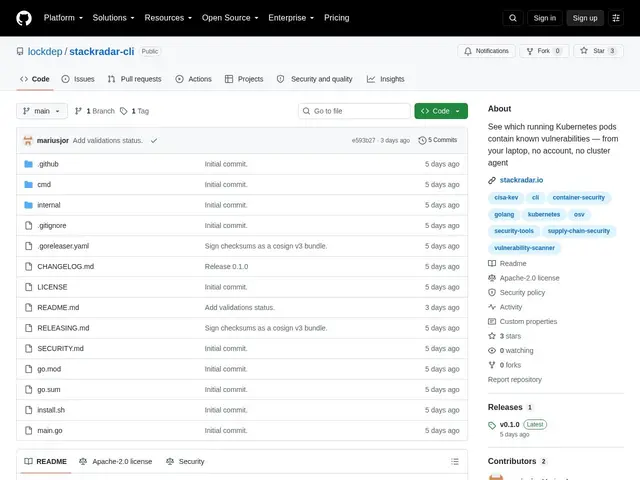Select the Security tab under README
This screenshot has height=480, width=640.
pos(185,462)
